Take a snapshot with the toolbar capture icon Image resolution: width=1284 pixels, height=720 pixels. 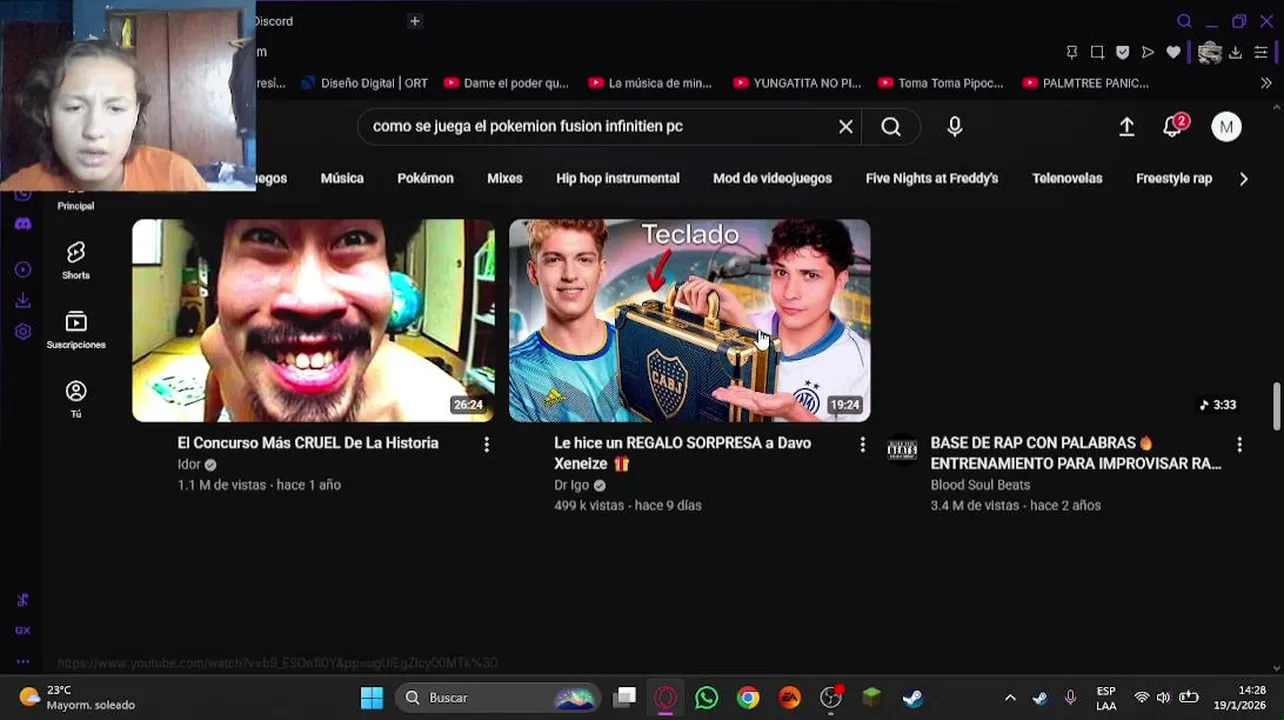tap(1097, 52)
